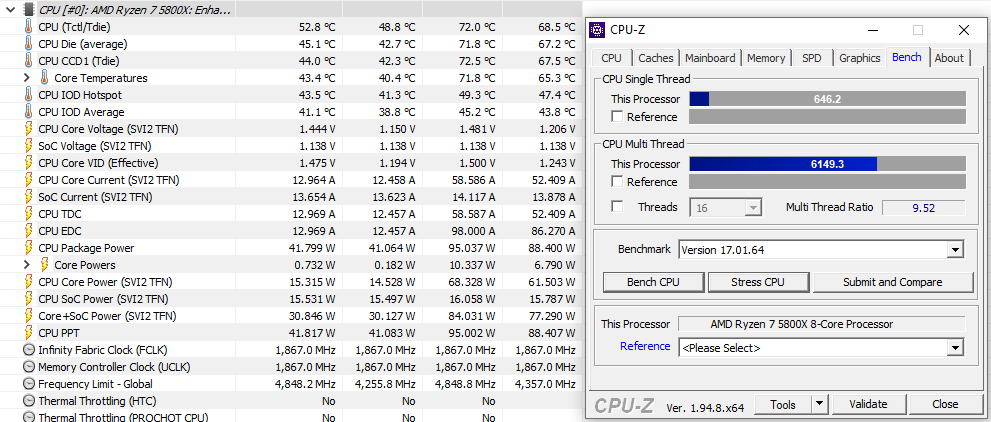The width and height of the screenshot is (991, 422).
Task: Click Submit and Compare button
Action: 892,282
